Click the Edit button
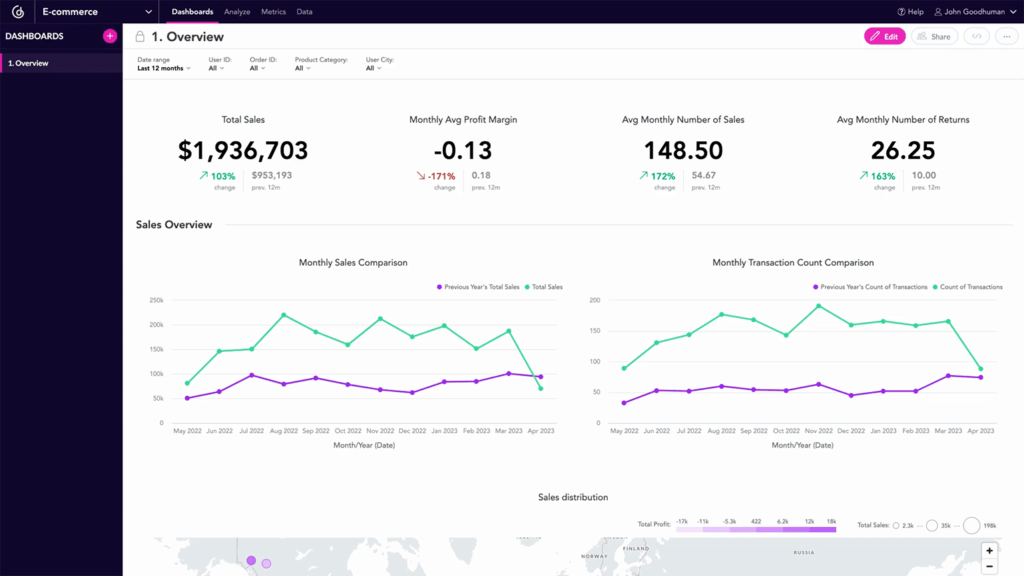Image resolution: width=1024 pixels, height=576 pixels. [x=884, y=37]
